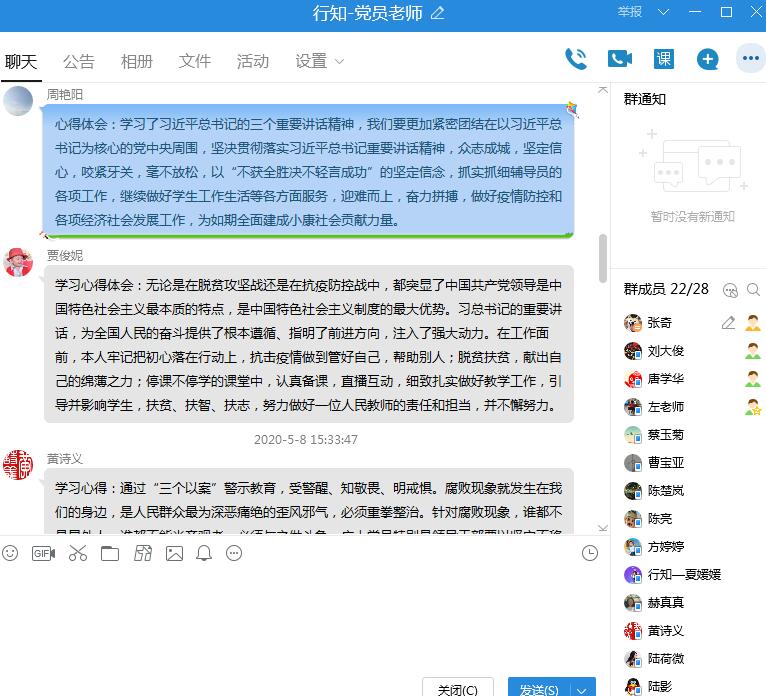Click the send picture icon

[174, 553]
